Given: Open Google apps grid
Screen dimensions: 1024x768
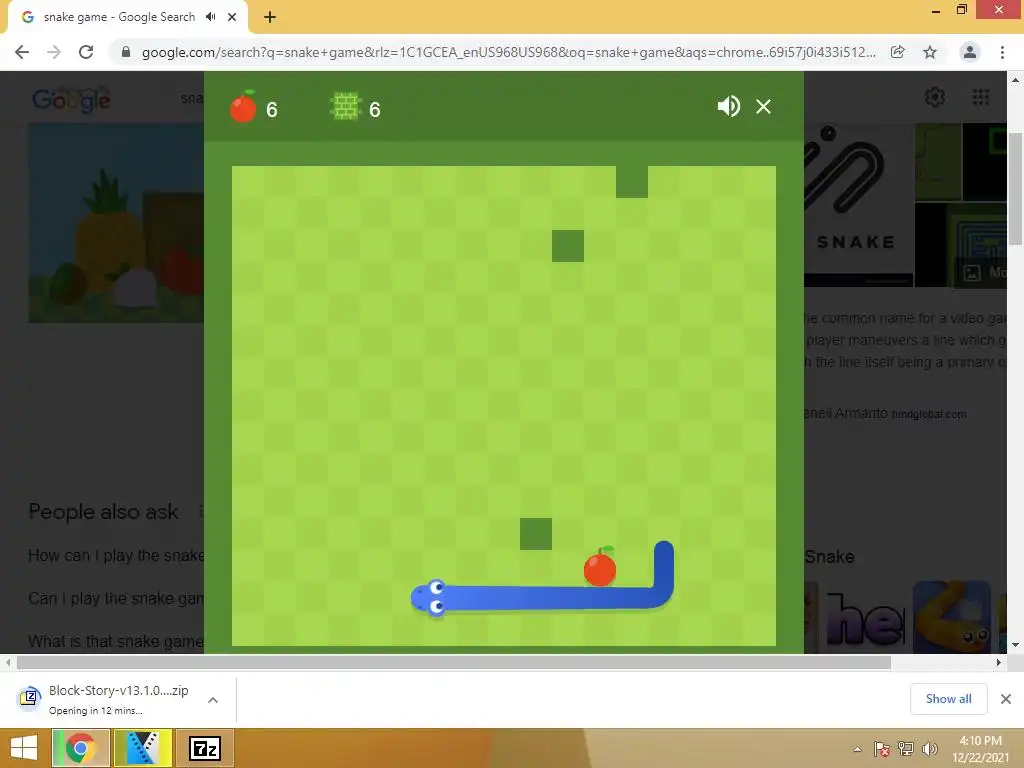Looking at the screenshot, I should [980, 97].
